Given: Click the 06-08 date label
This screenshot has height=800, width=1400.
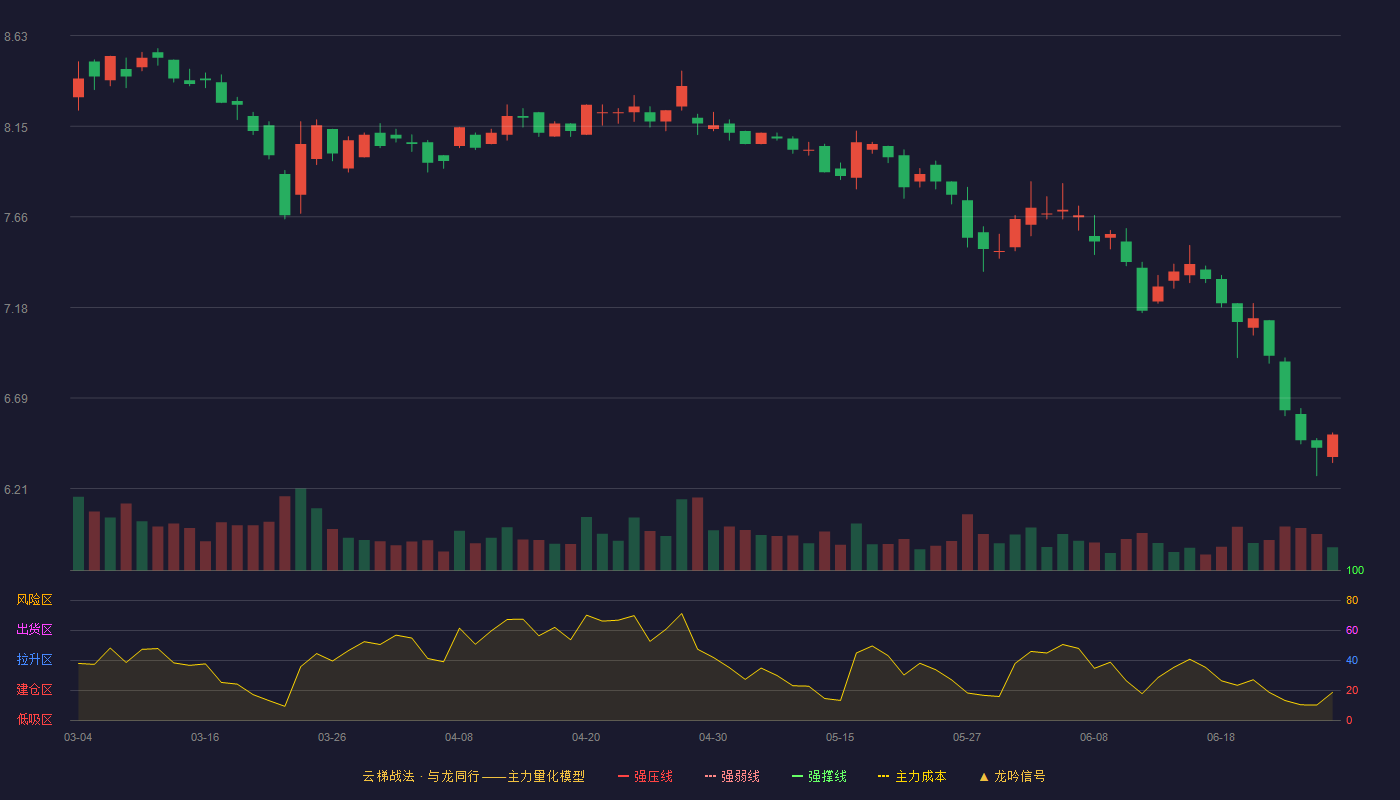Looking at the screenshot, I should (1094, 737).
